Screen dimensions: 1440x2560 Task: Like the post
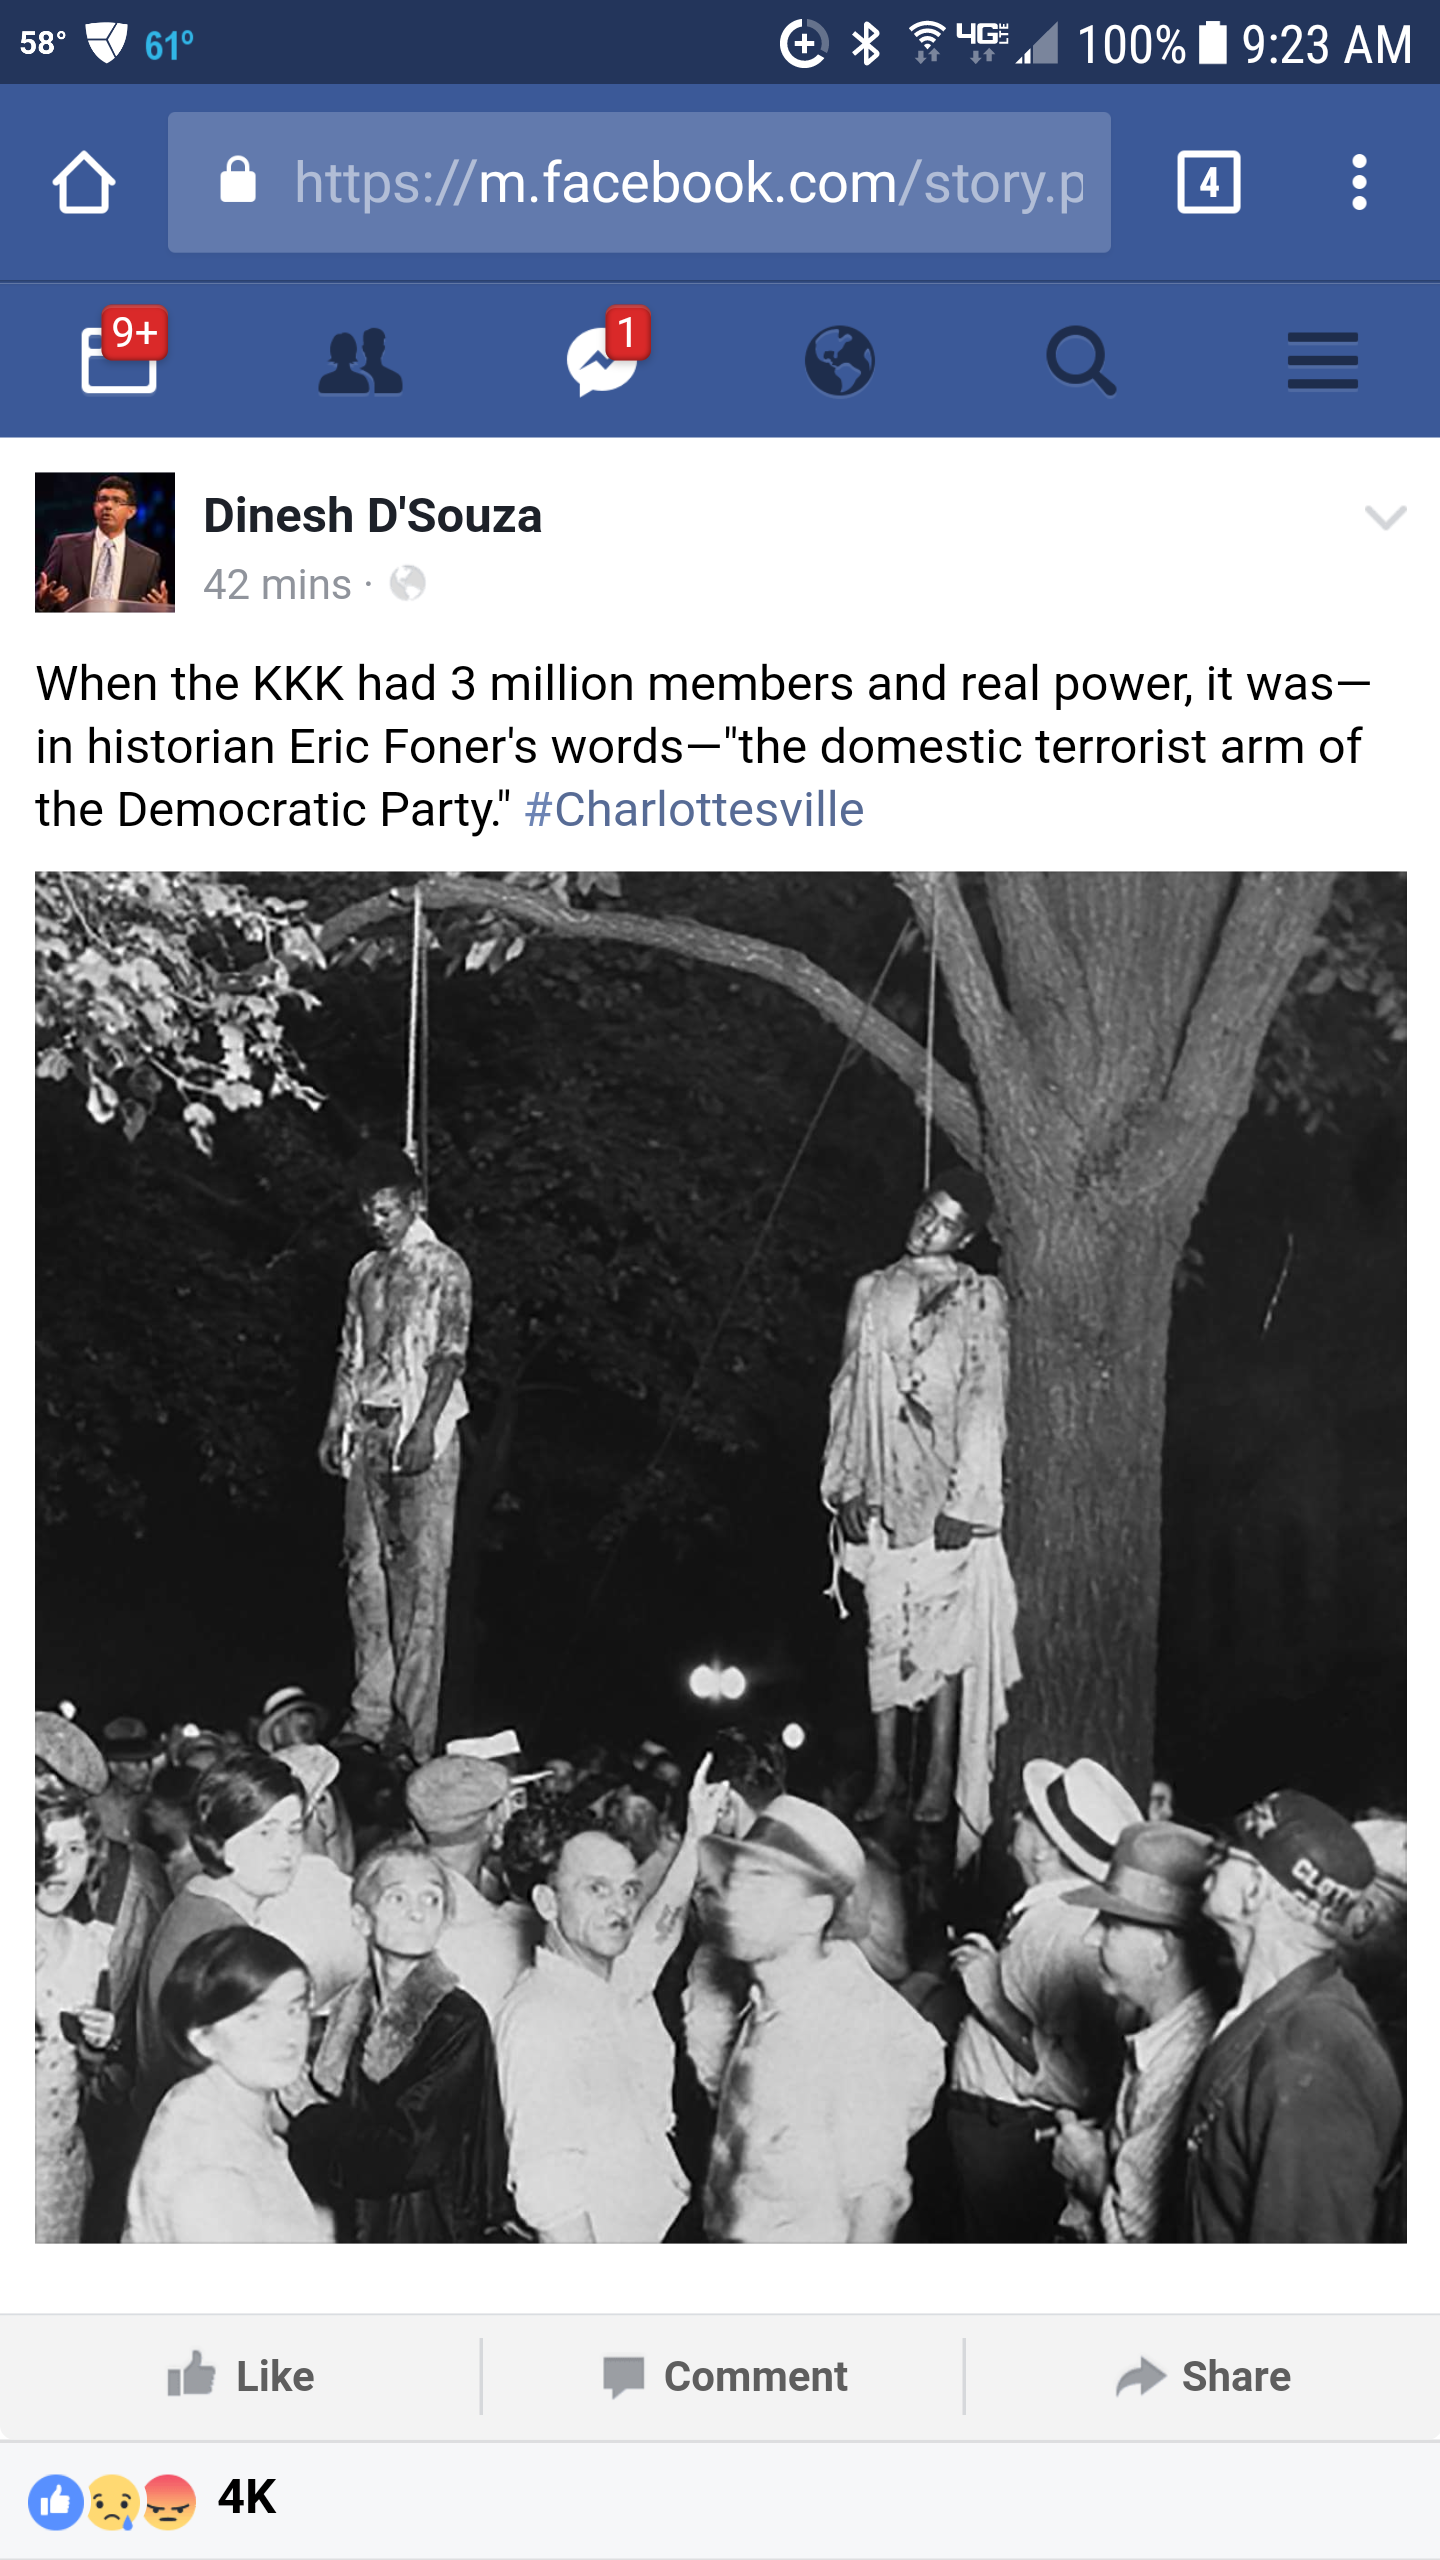pyautogui.click(x=240, y=2376)
